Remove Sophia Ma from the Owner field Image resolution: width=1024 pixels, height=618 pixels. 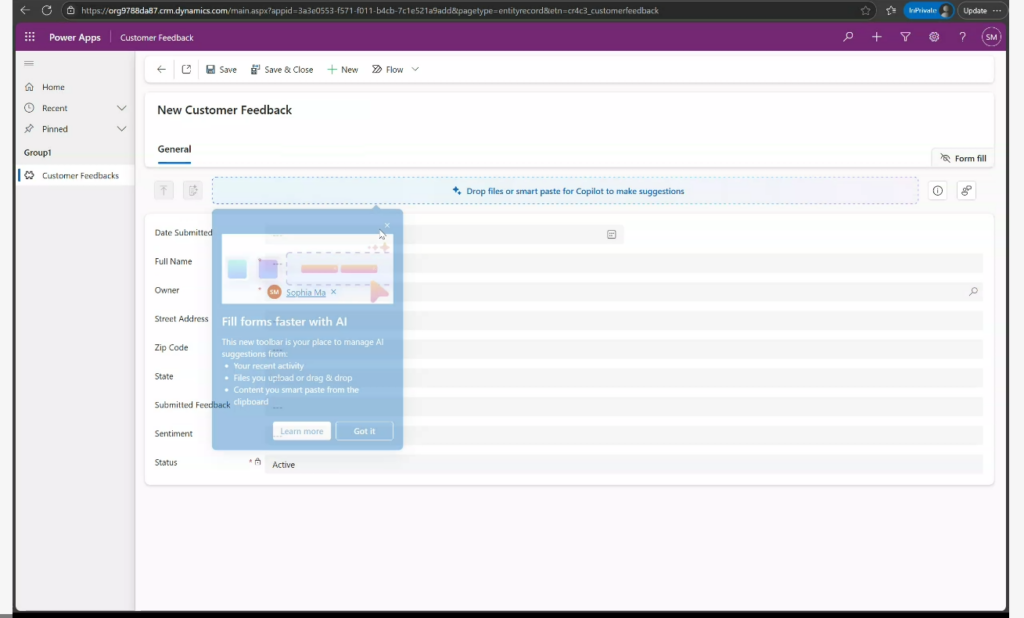click(334, 292)
